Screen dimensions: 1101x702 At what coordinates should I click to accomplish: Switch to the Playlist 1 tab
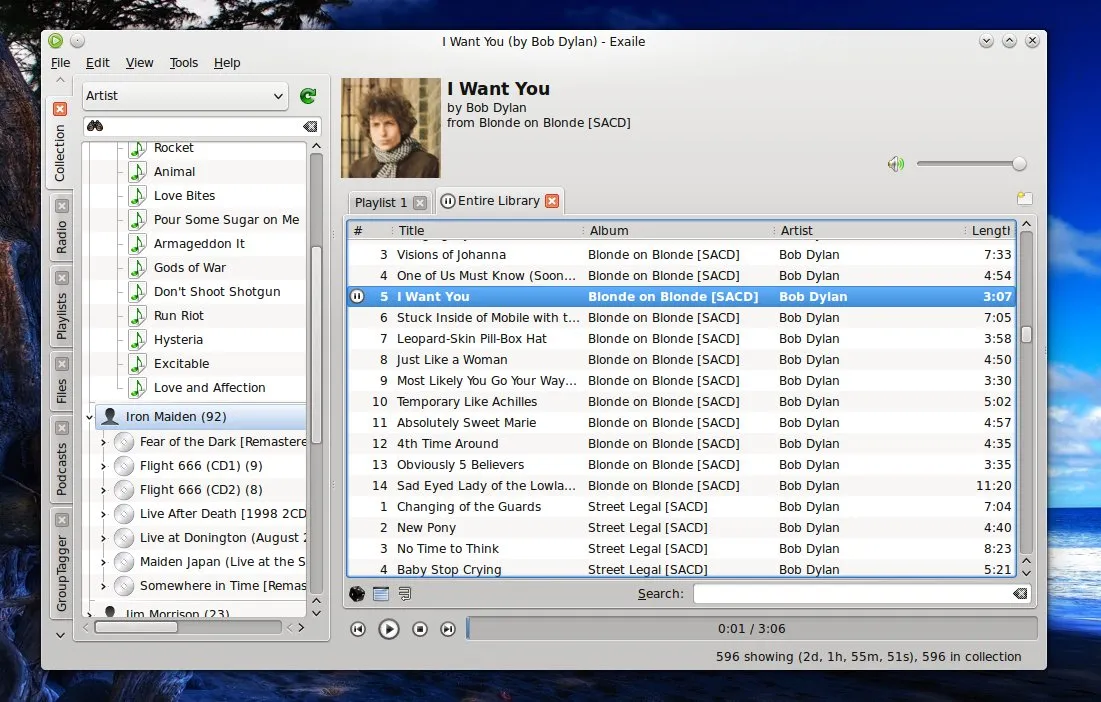(381, 202)
